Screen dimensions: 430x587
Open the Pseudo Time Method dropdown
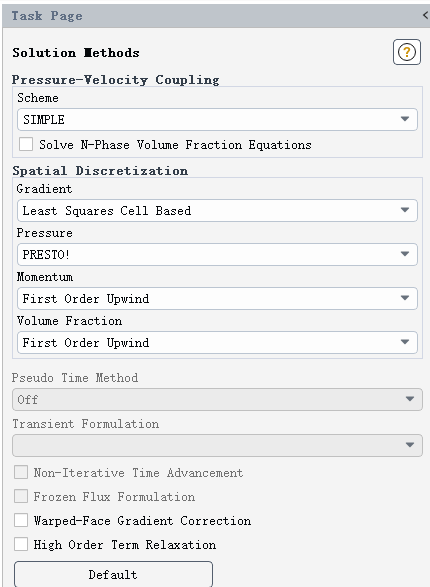point(217,399)
